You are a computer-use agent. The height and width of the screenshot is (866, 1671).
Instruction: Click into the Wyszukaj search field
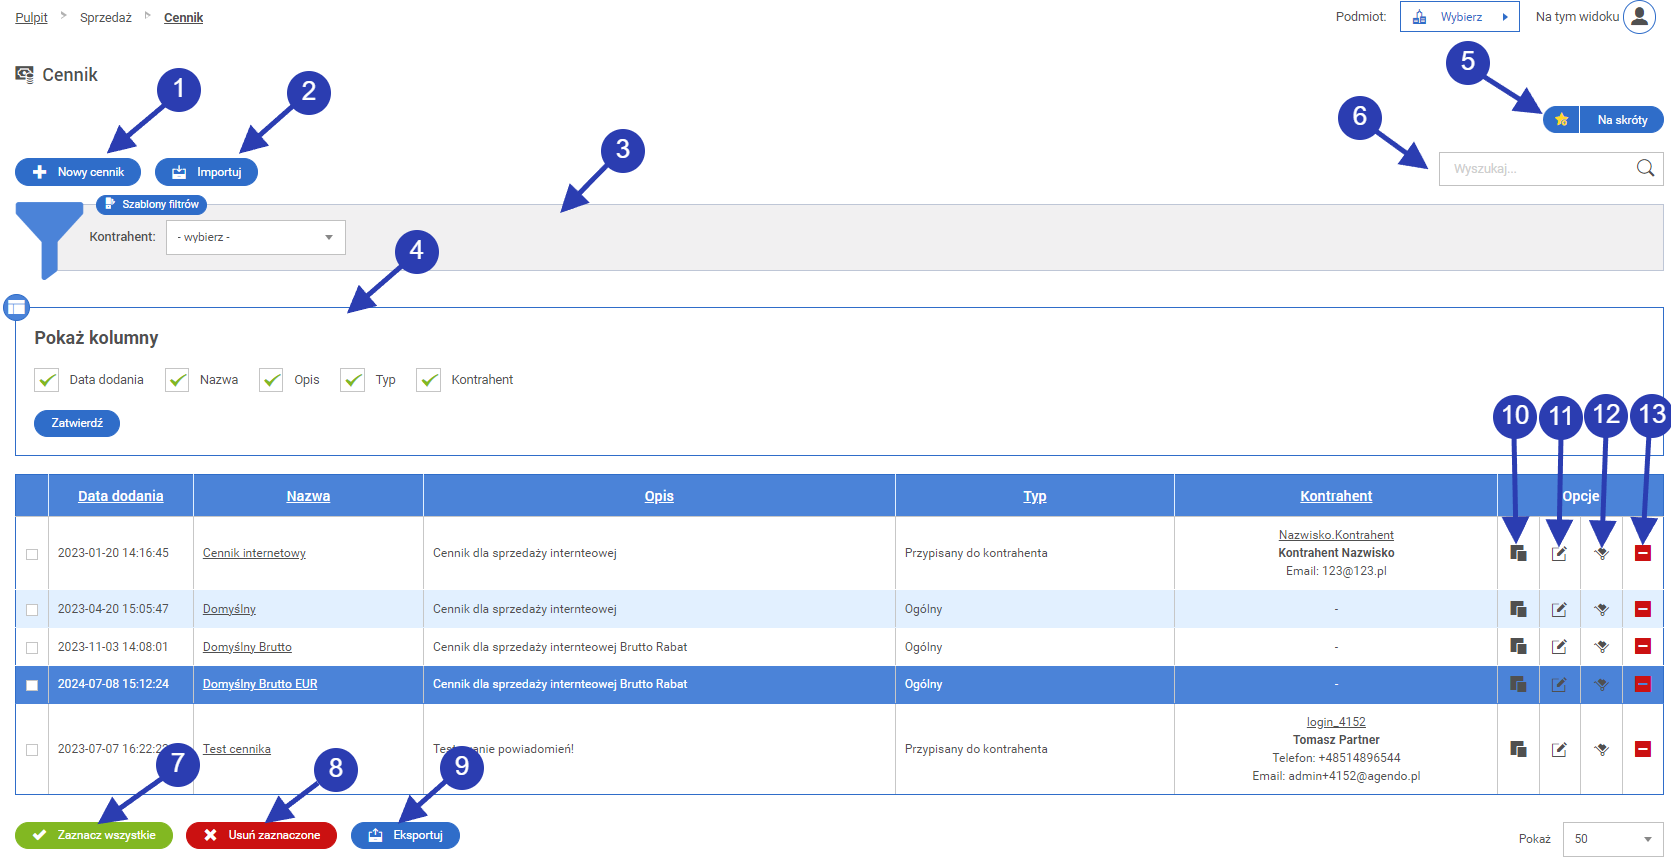pyautogui.click(x=1535, y=168)
